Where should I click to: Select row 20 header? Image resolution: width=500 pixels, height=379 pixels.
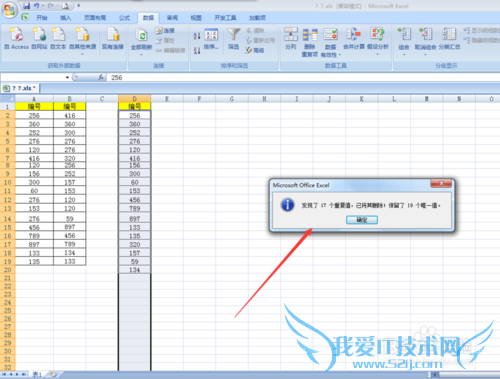click(x=7, y=270)
